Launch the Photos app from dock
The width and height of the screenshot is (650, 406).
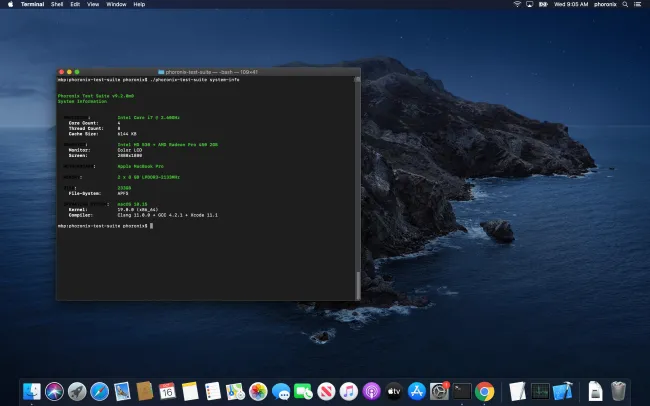click(258, 391)
